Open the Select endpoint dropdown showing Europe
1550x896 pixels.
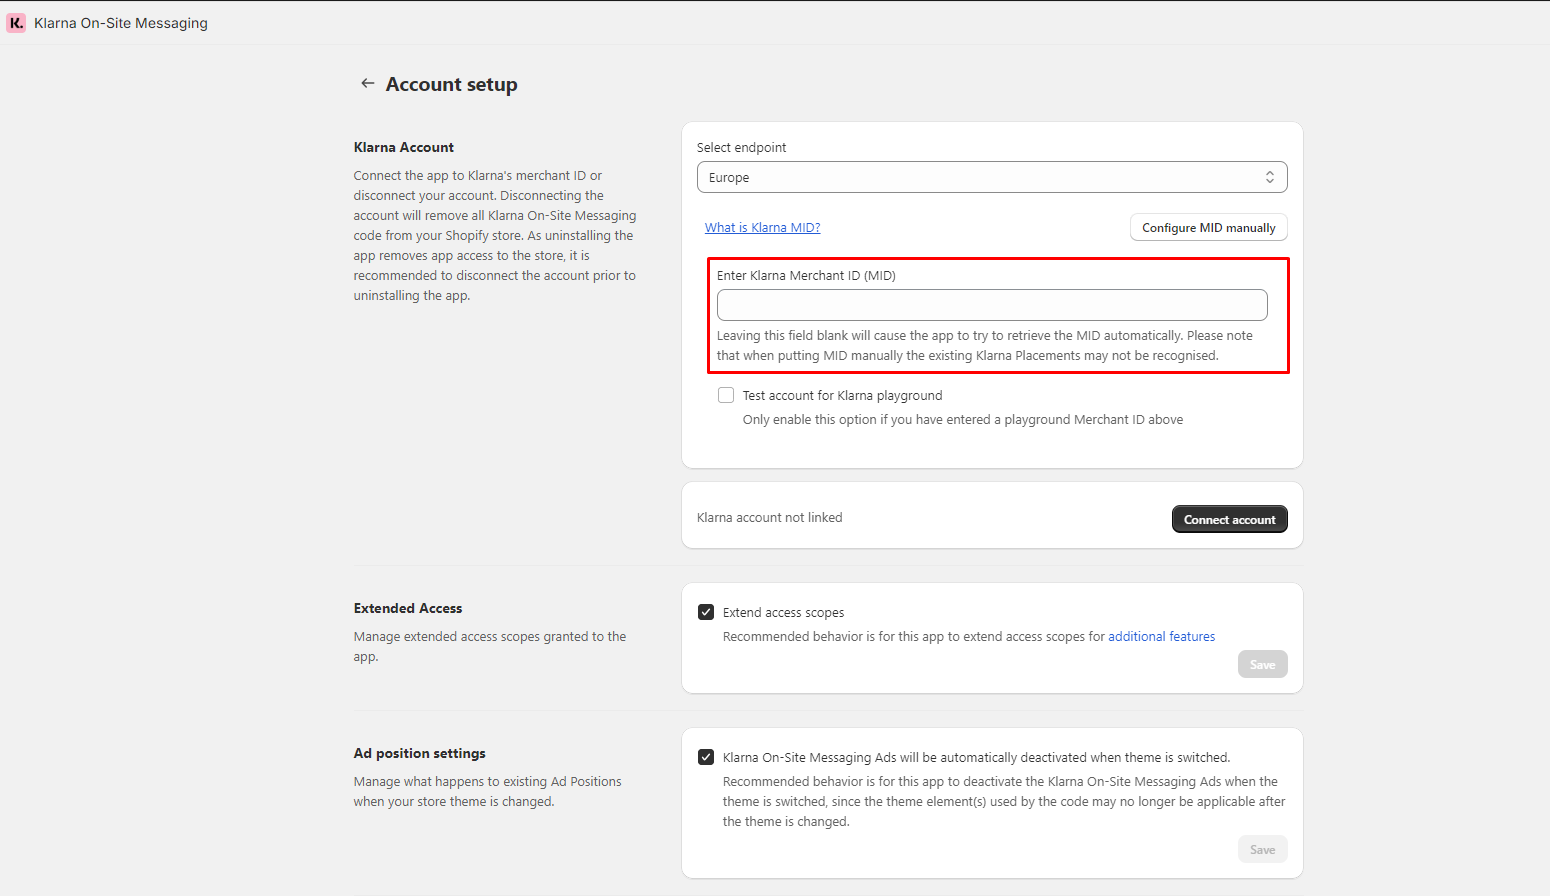(x=990, y=177)
